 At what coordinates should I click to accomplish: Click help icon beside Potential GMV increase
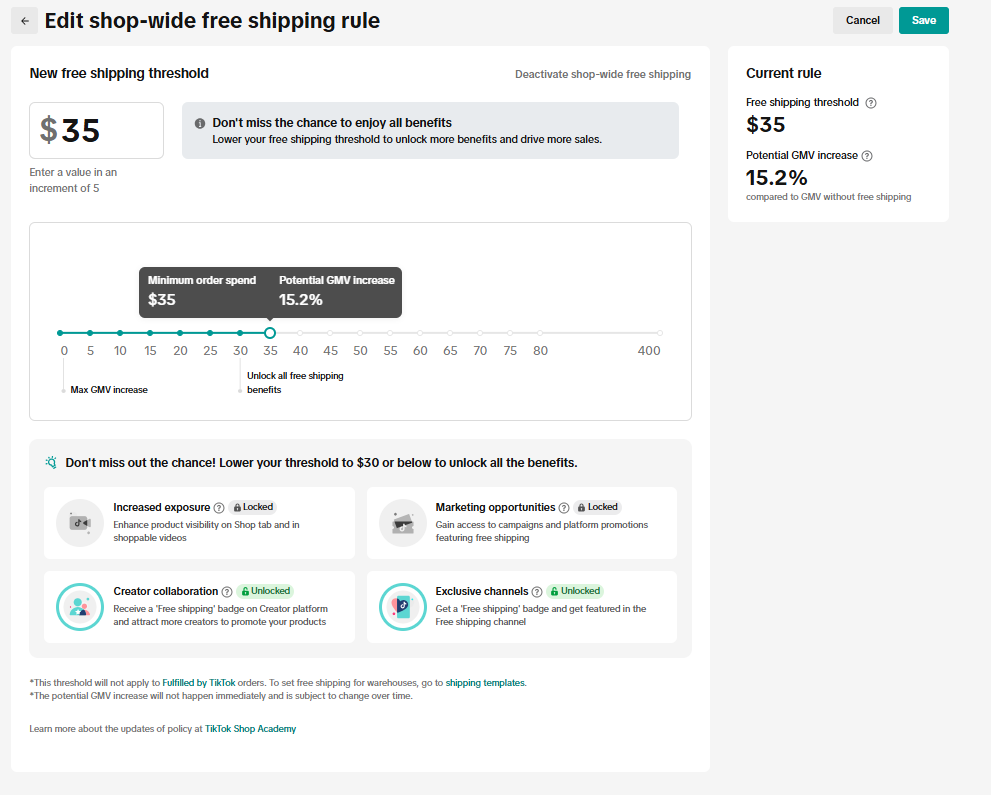point(867,156)
